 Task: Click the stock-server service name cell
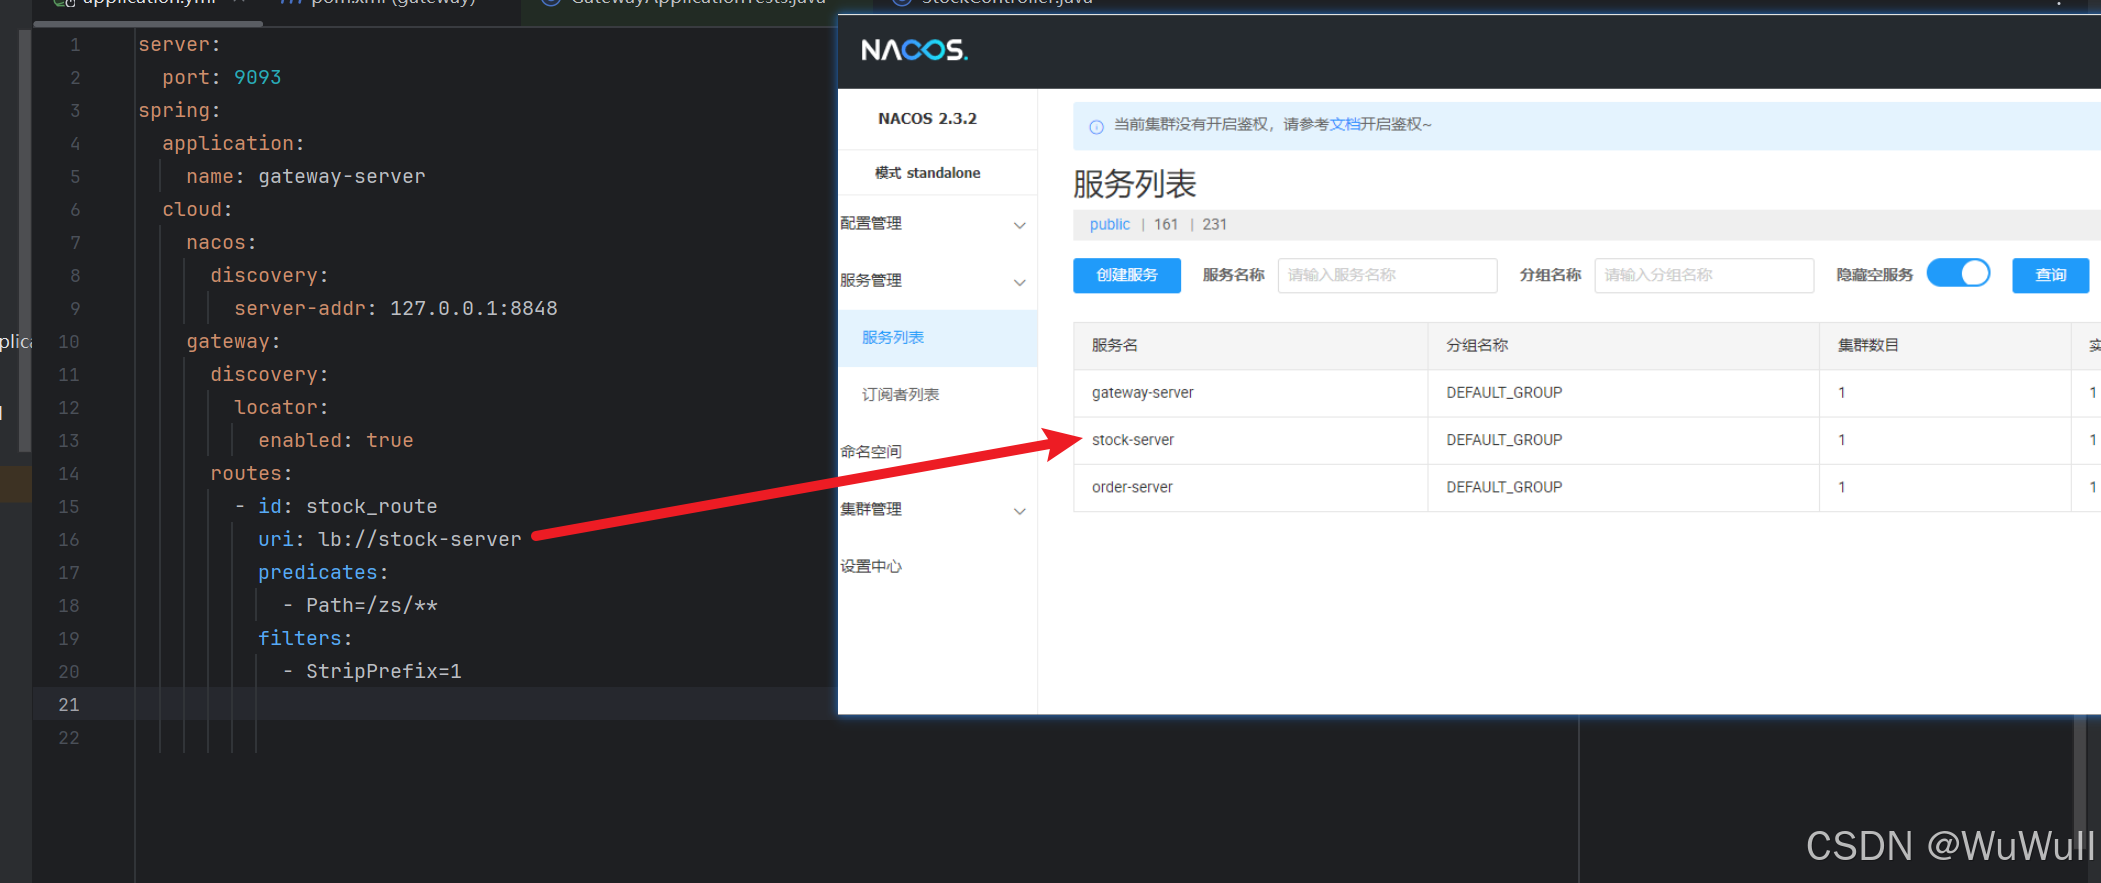click(x=1132, y=440)
